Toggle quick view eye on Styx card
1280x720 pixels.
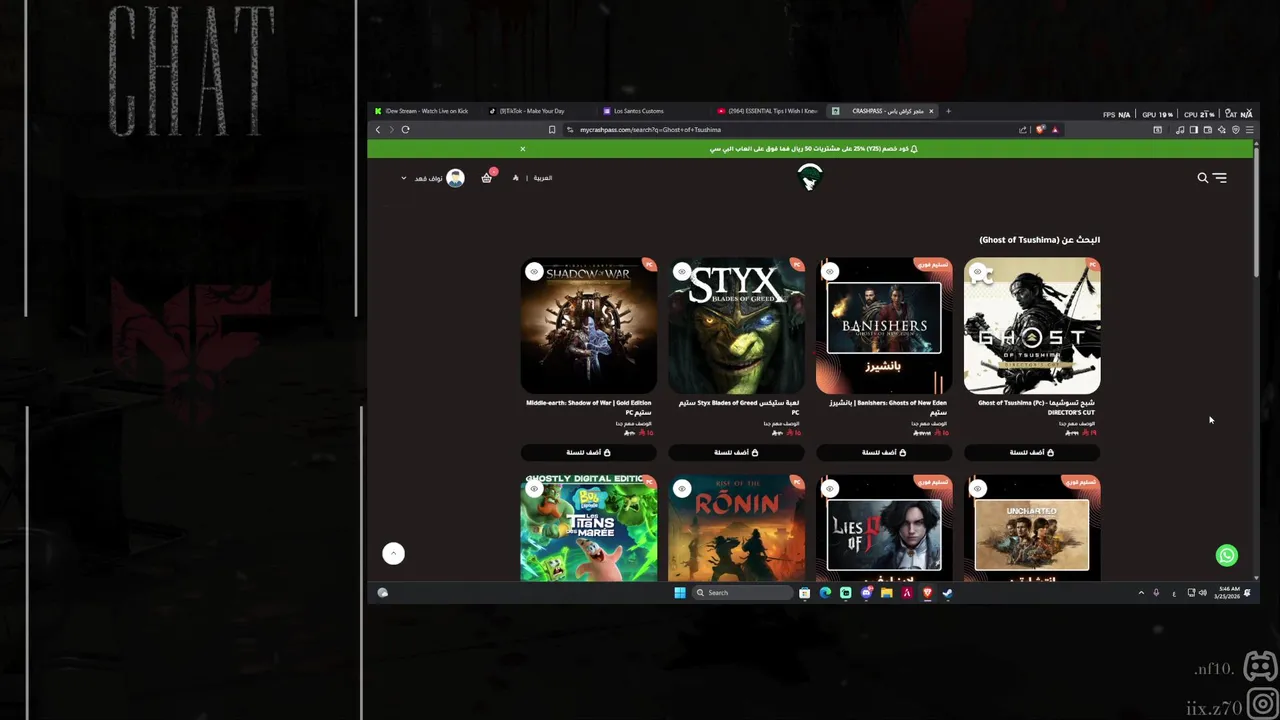click(x=682, y=271)
